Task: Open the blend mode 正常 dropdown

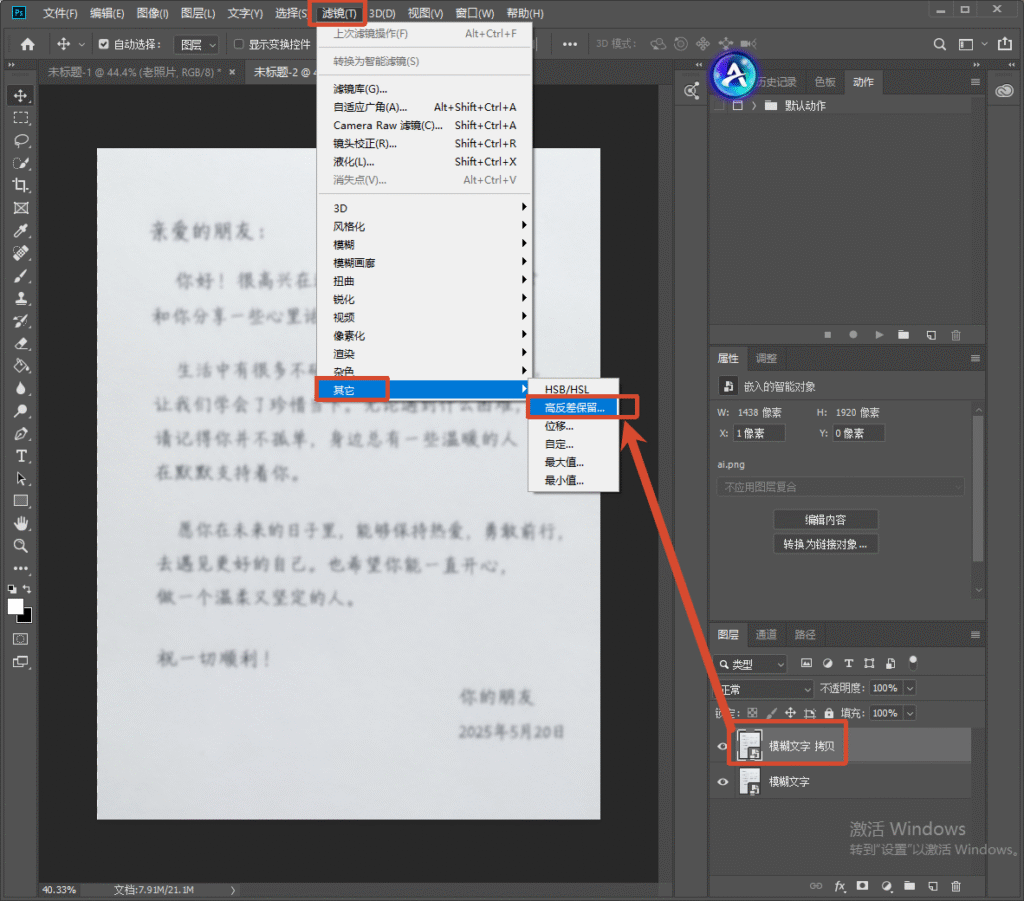Action: point(763,689)
